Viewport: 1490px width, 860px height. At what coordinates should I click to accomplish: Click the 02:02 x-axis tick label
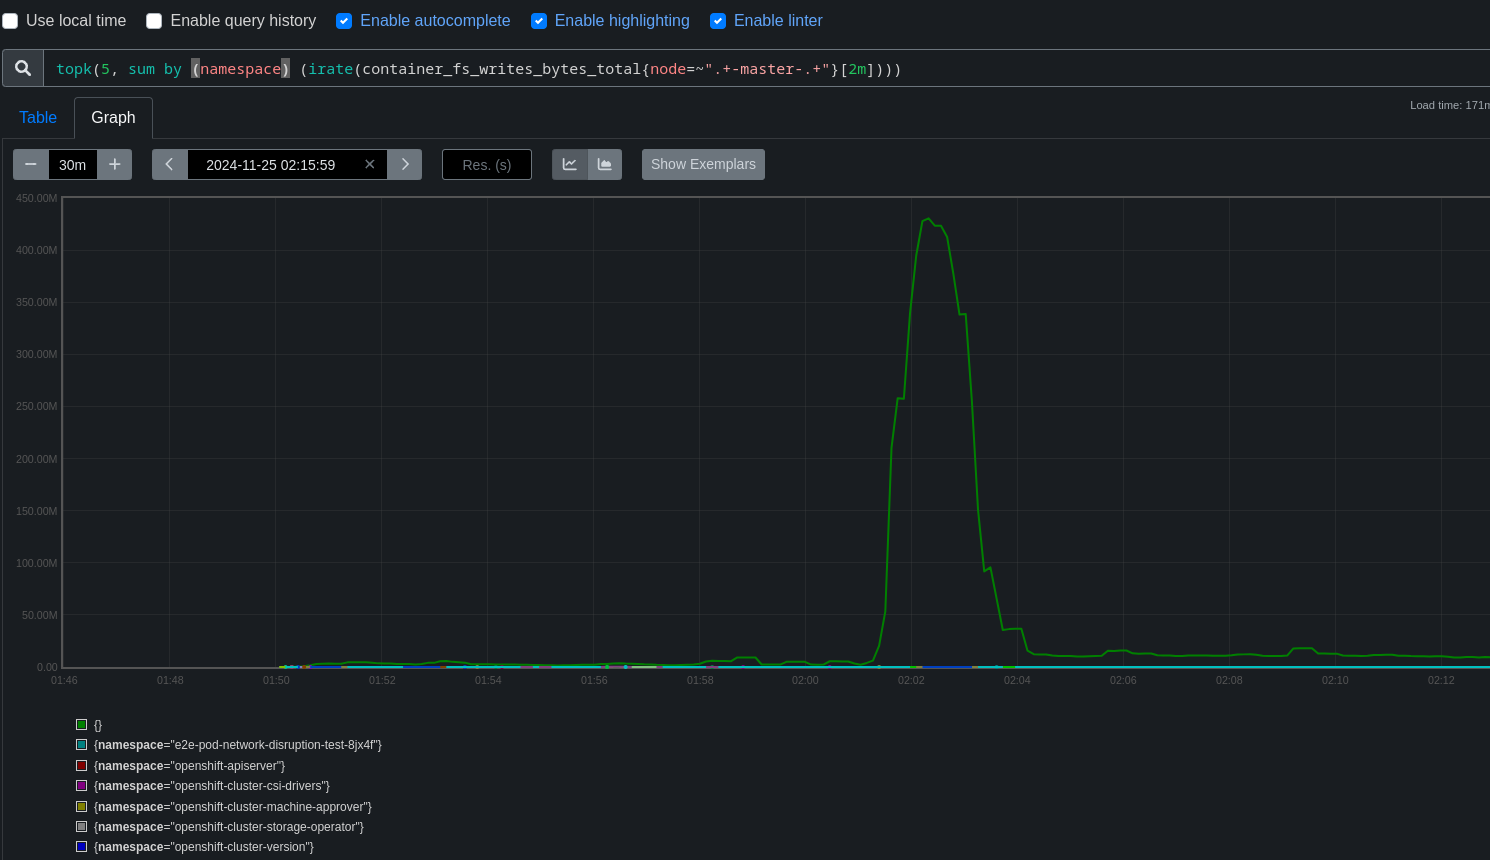[911, 680]
